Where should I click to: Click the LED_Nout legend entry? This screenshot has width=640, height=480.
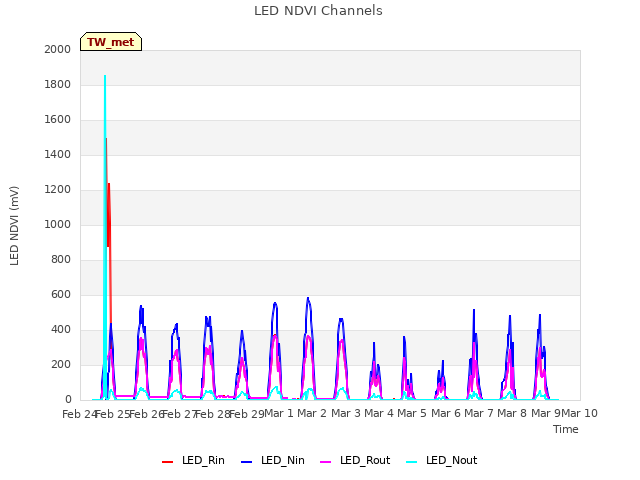click(442, 461)
